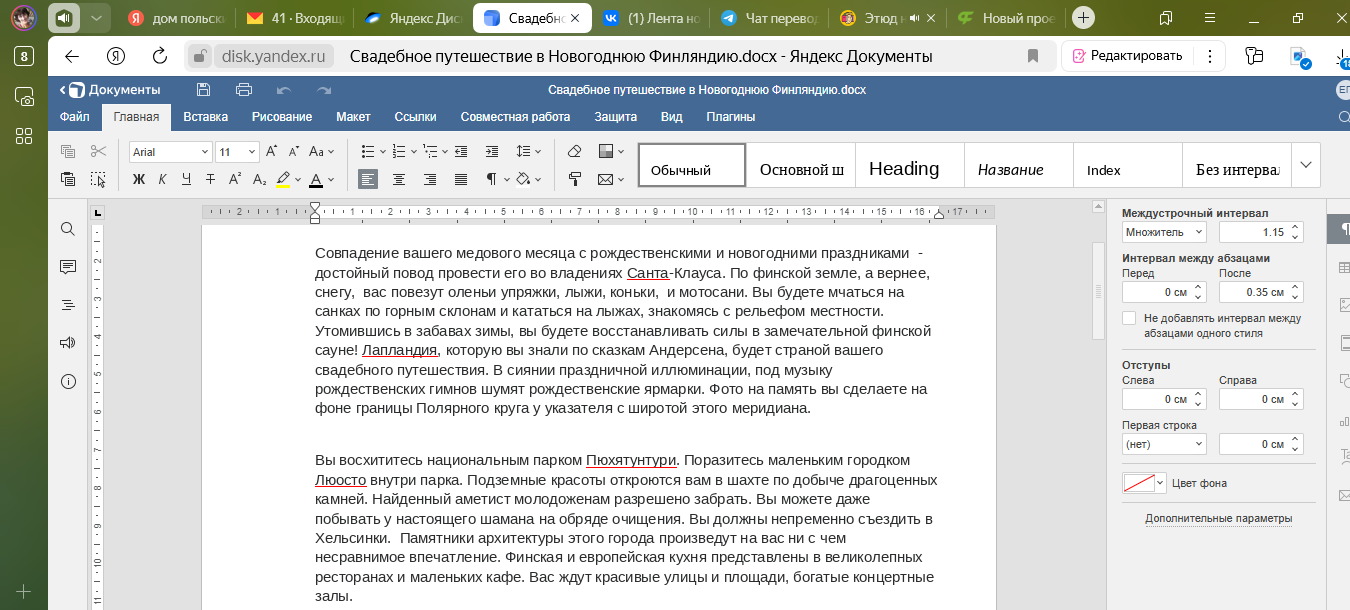Switch to the Совместная работа tab
Screen dimensions: 1350x610
click(515, 117)
